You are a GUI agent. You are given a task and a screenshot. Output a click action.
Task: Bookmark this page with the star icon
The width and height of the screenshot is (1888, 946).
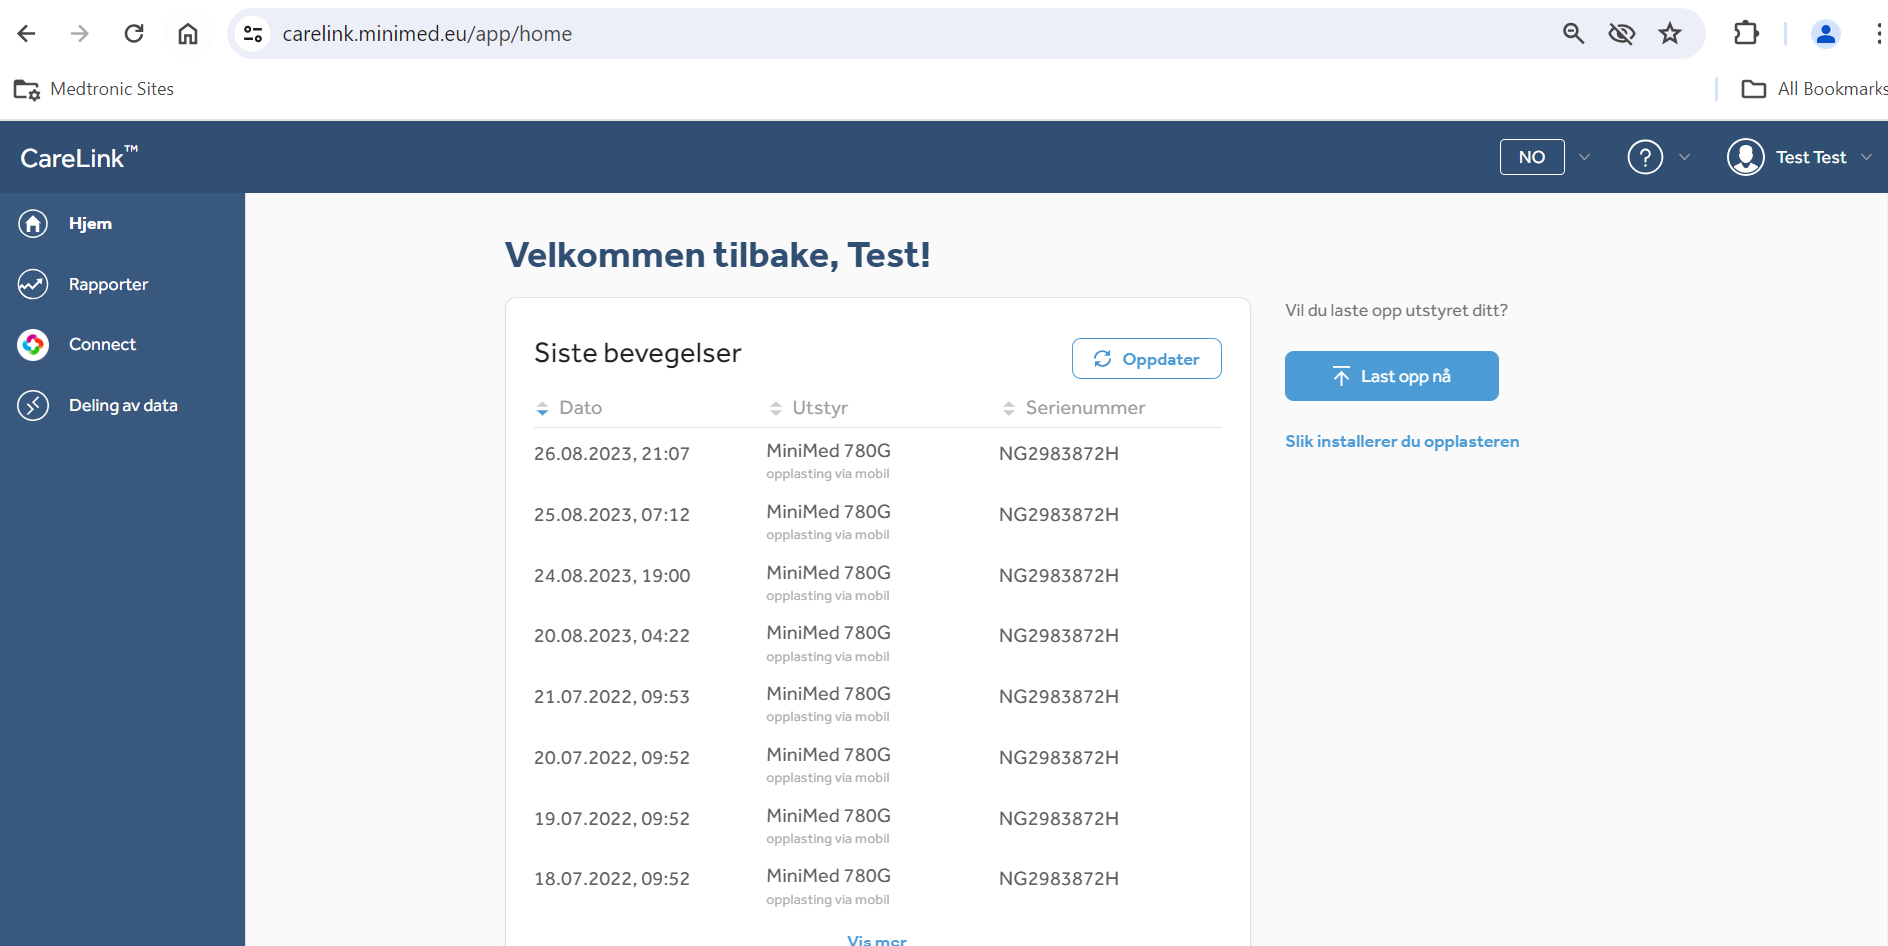coord(1670,34)
